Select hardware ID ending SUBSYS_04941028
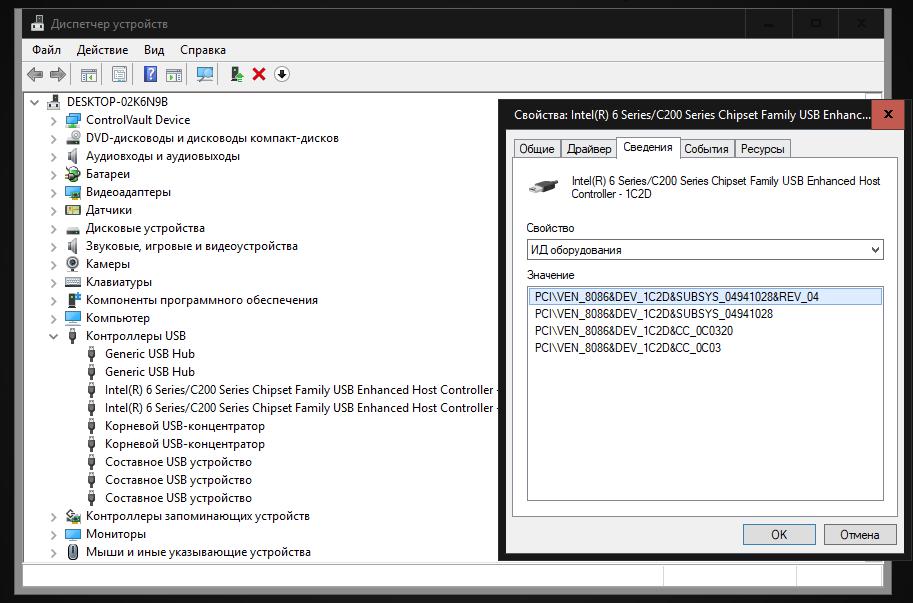 click(654, 314)
